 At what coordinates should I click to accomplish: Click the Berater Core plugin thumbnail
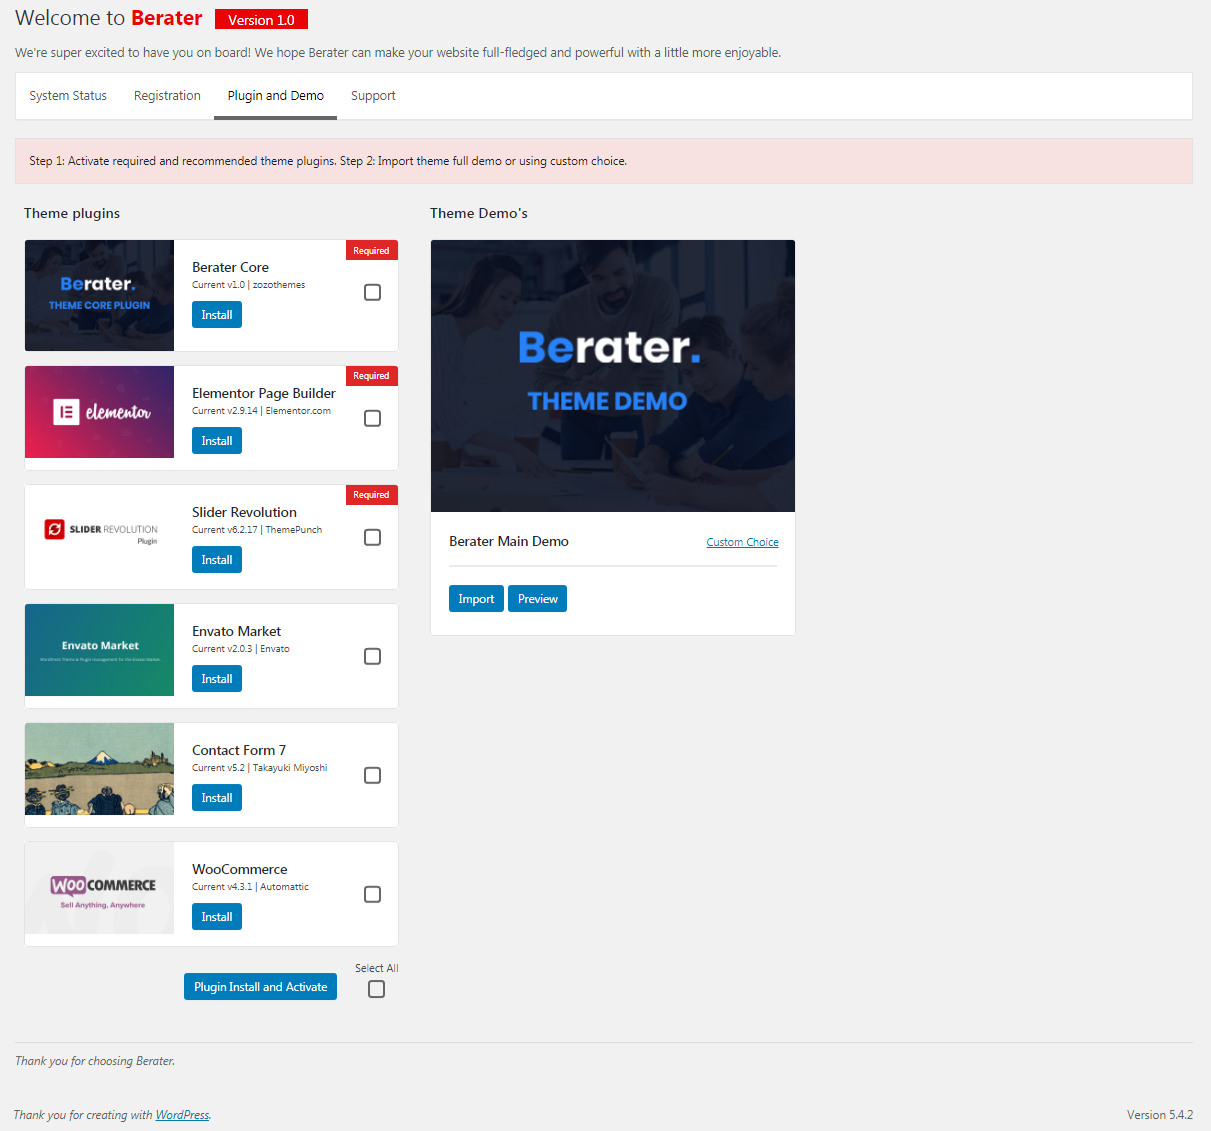(99, 295)
